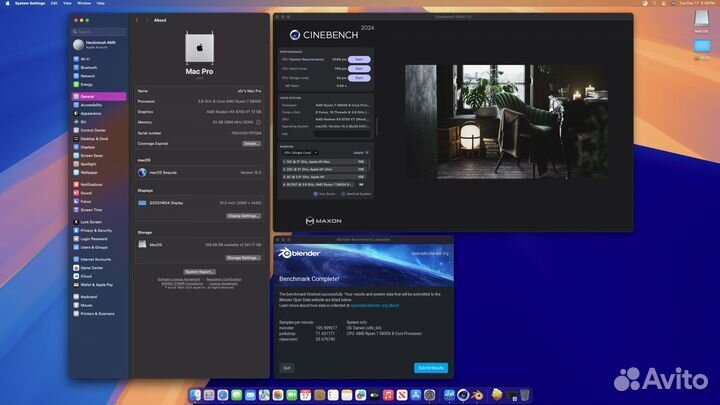Open the View menu
Viewport: 720px width, 405px height.
pos(67,3)
